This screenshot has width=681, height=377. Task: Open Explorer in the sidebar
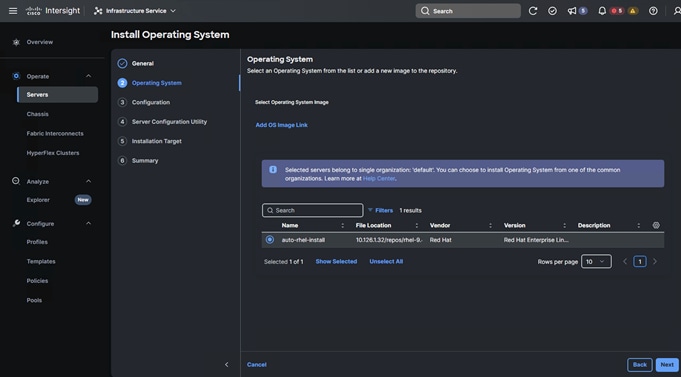(38, 200)
